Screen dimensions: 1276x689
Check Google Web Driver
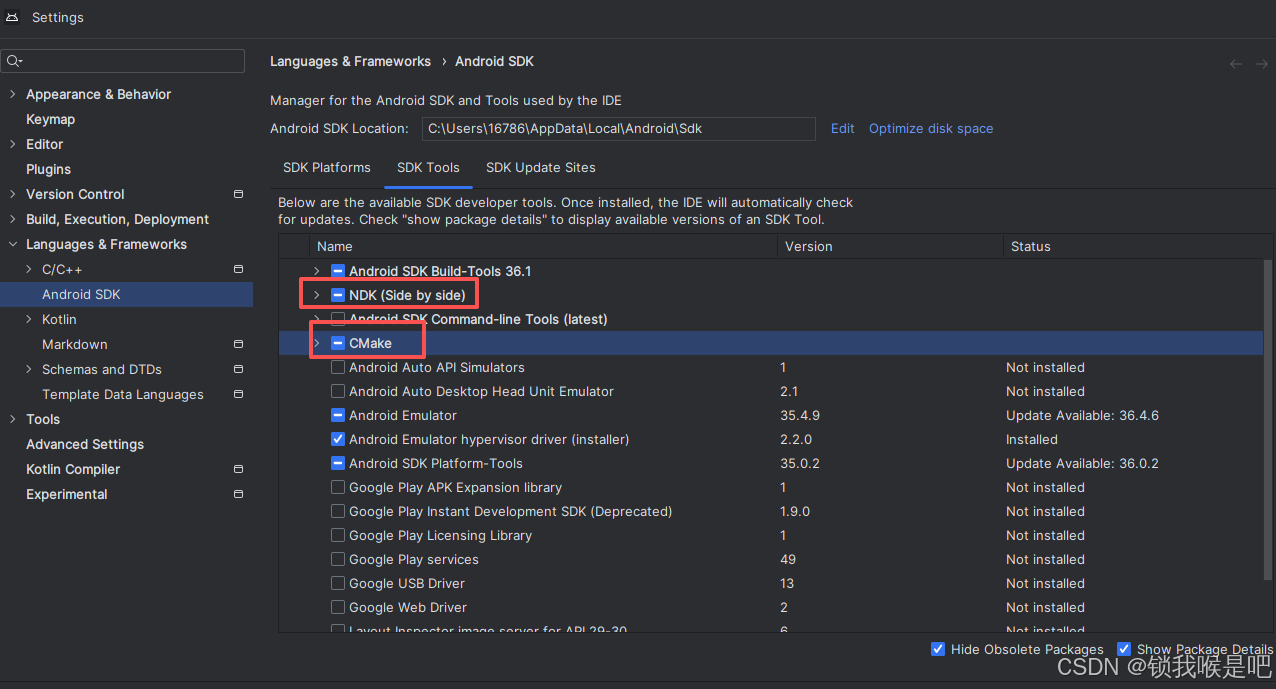coord(338,607)
